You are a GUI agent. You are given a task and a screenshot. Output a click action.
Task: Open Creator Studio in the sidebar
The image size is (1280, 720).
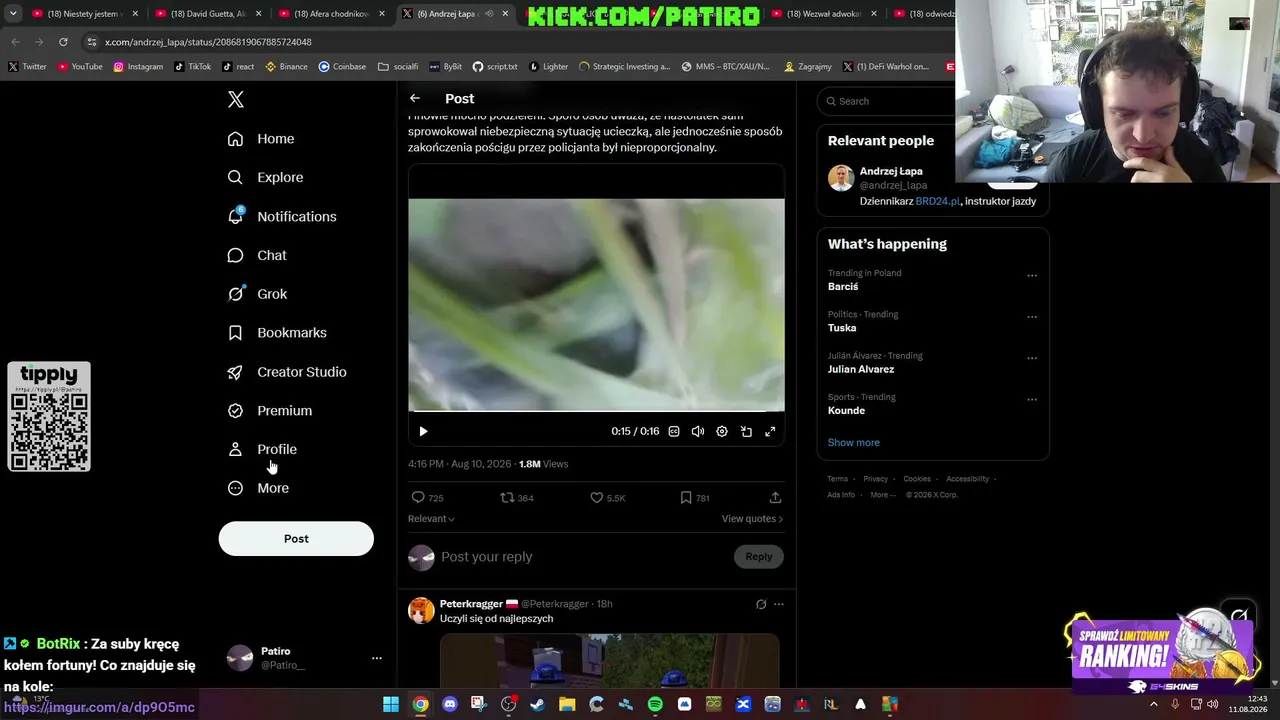tap(287, 372)
